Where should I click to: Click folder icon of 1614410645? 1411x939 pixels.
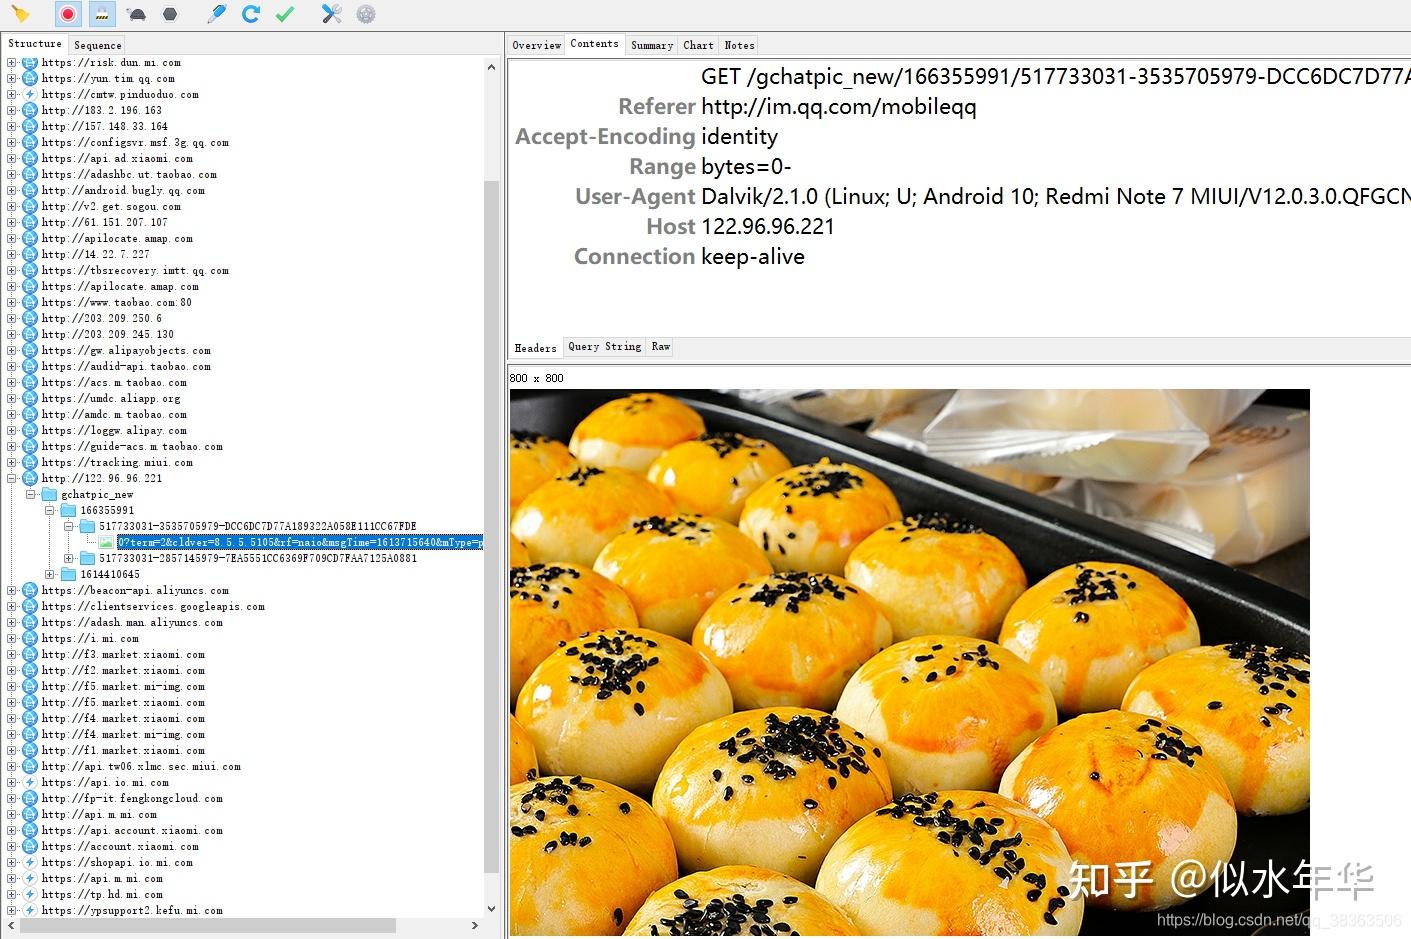[68, 574]
